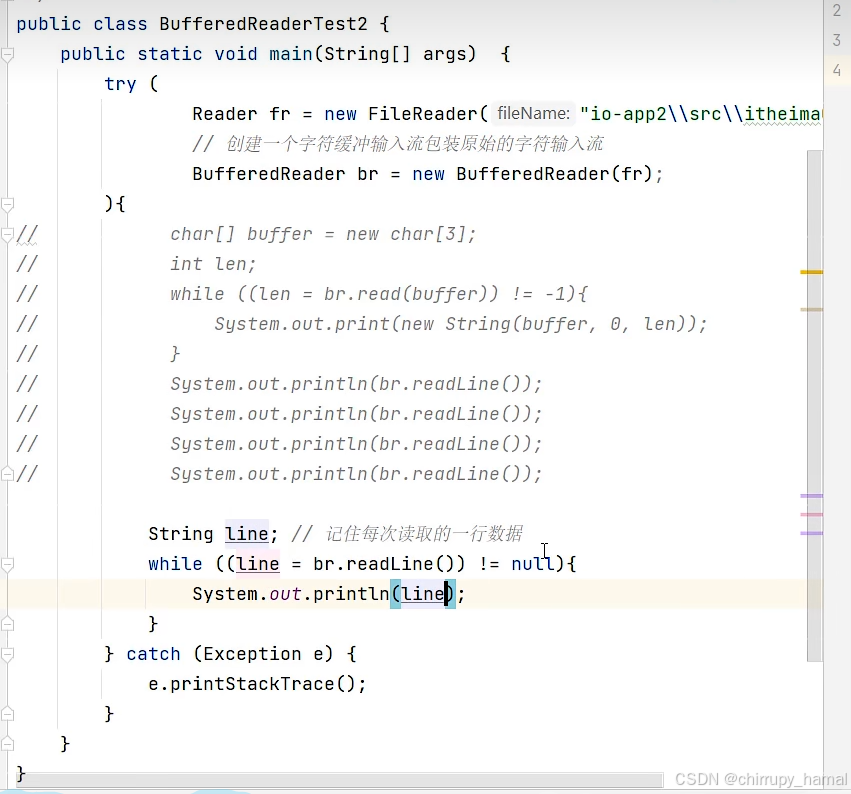
Task: Click the 'catch' keyword
Action: click(153, 655)
